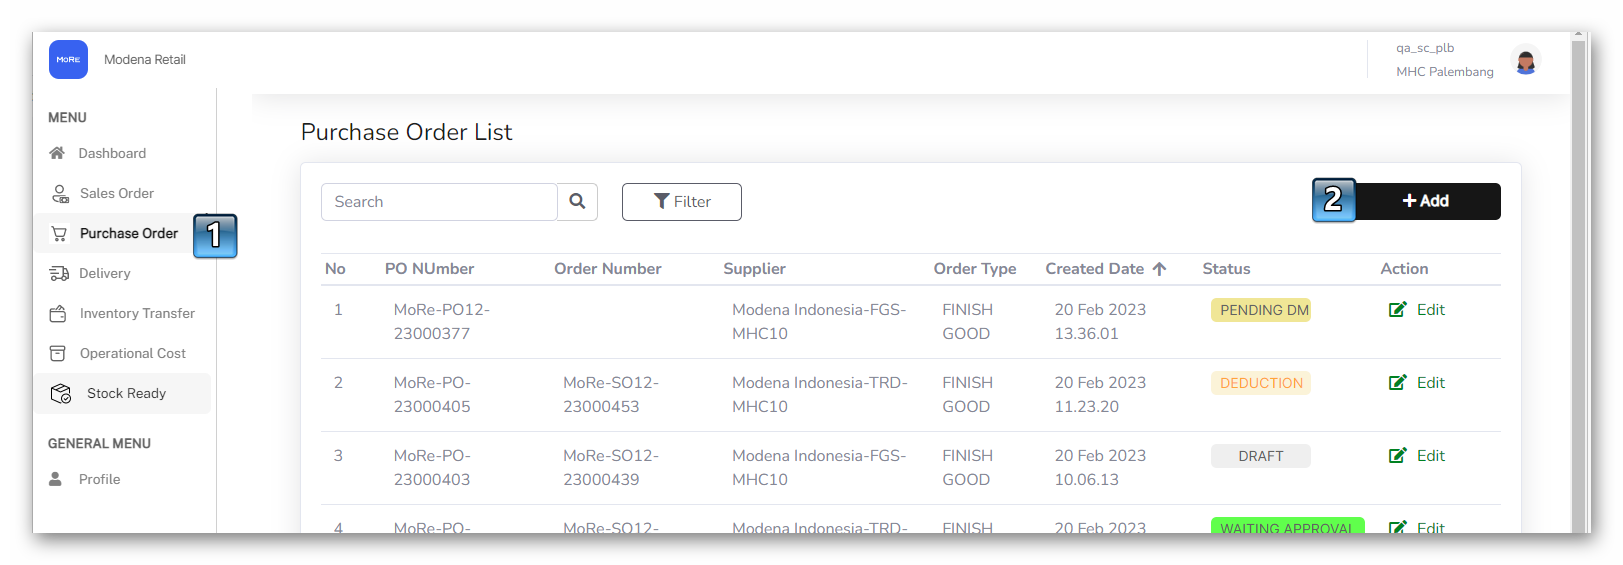Click the page vertical scrollbar

[1579, 280]
